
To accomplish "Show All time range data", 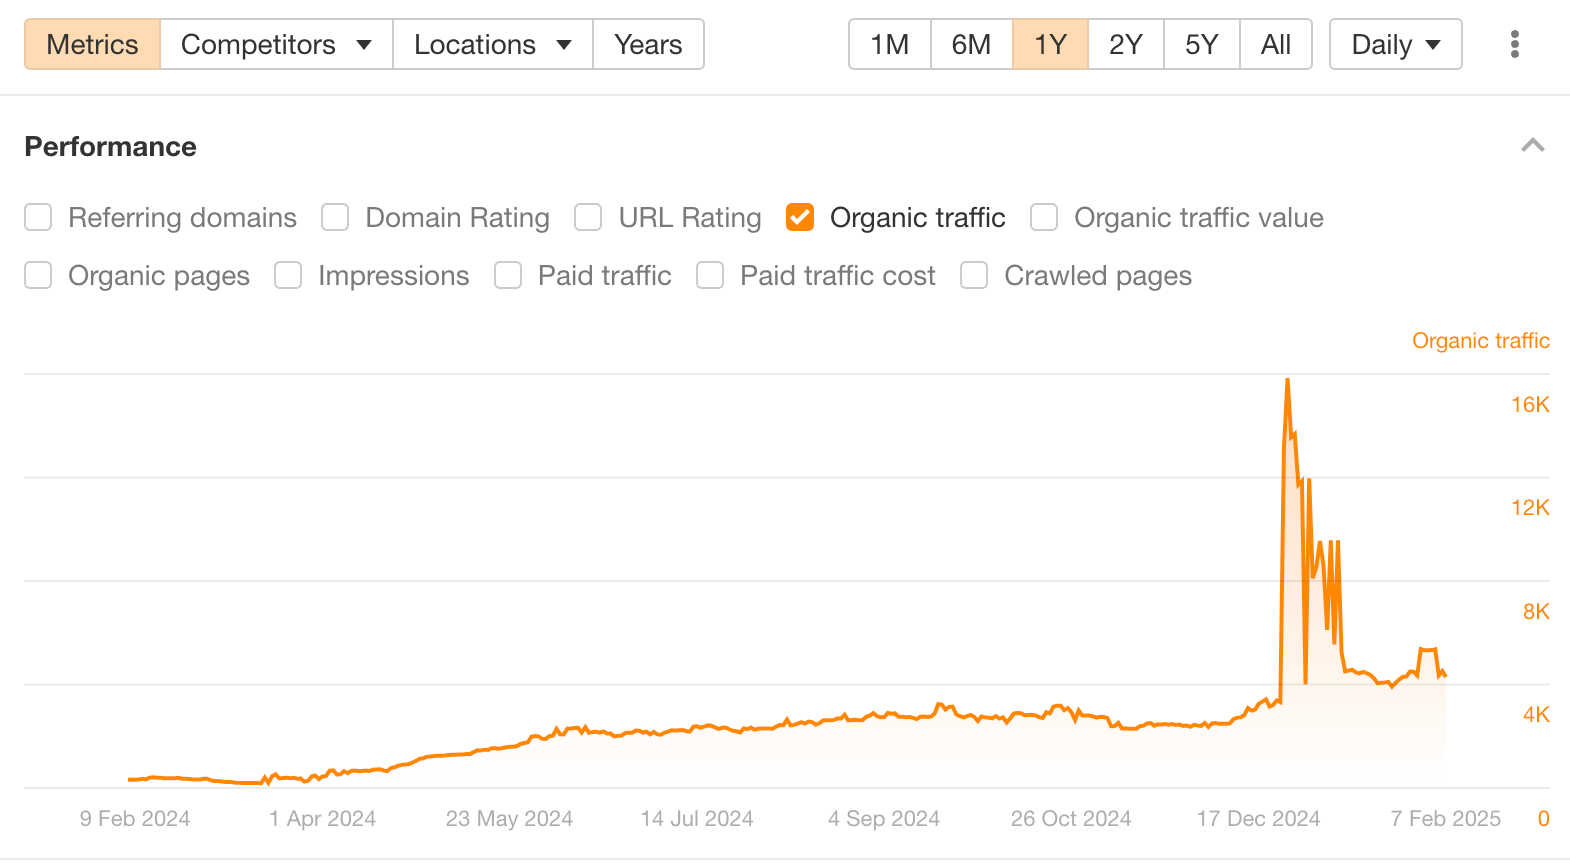I will click(x=1275, y=44).
